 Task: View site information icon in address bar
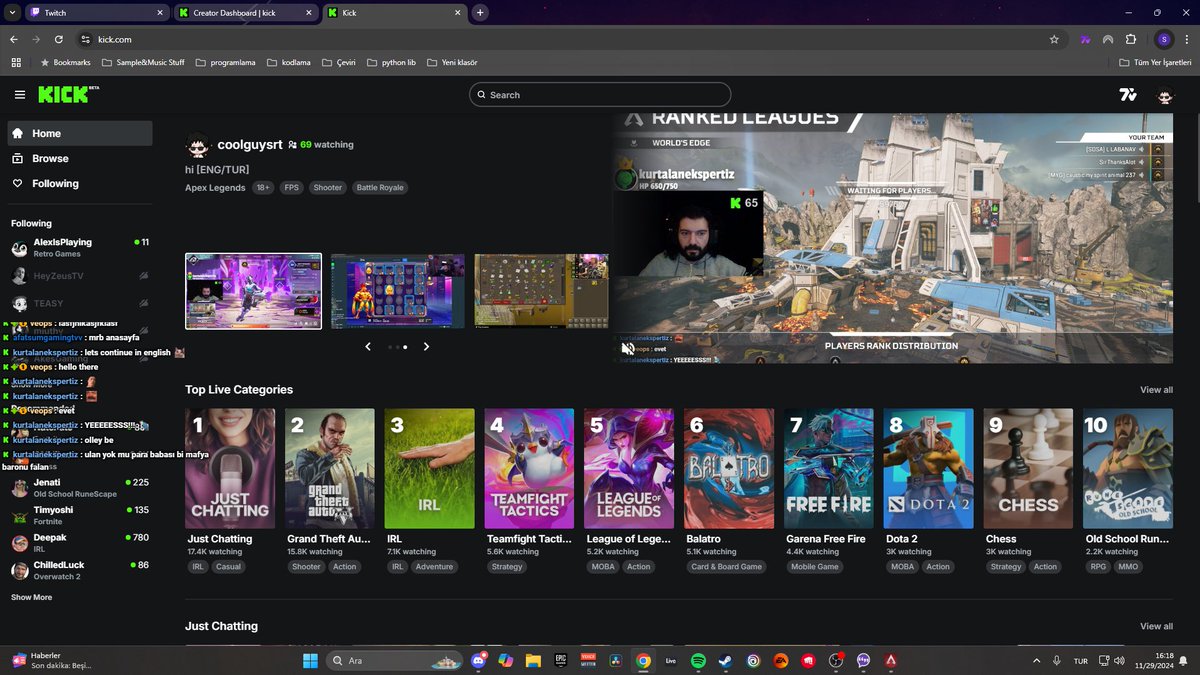point(85,39)
